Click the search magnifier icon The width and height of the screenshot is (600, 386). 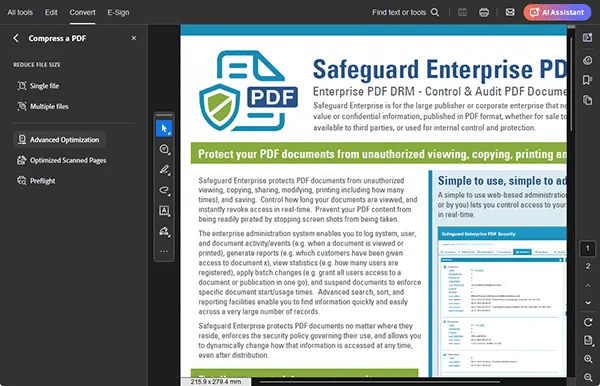point(435,12)
